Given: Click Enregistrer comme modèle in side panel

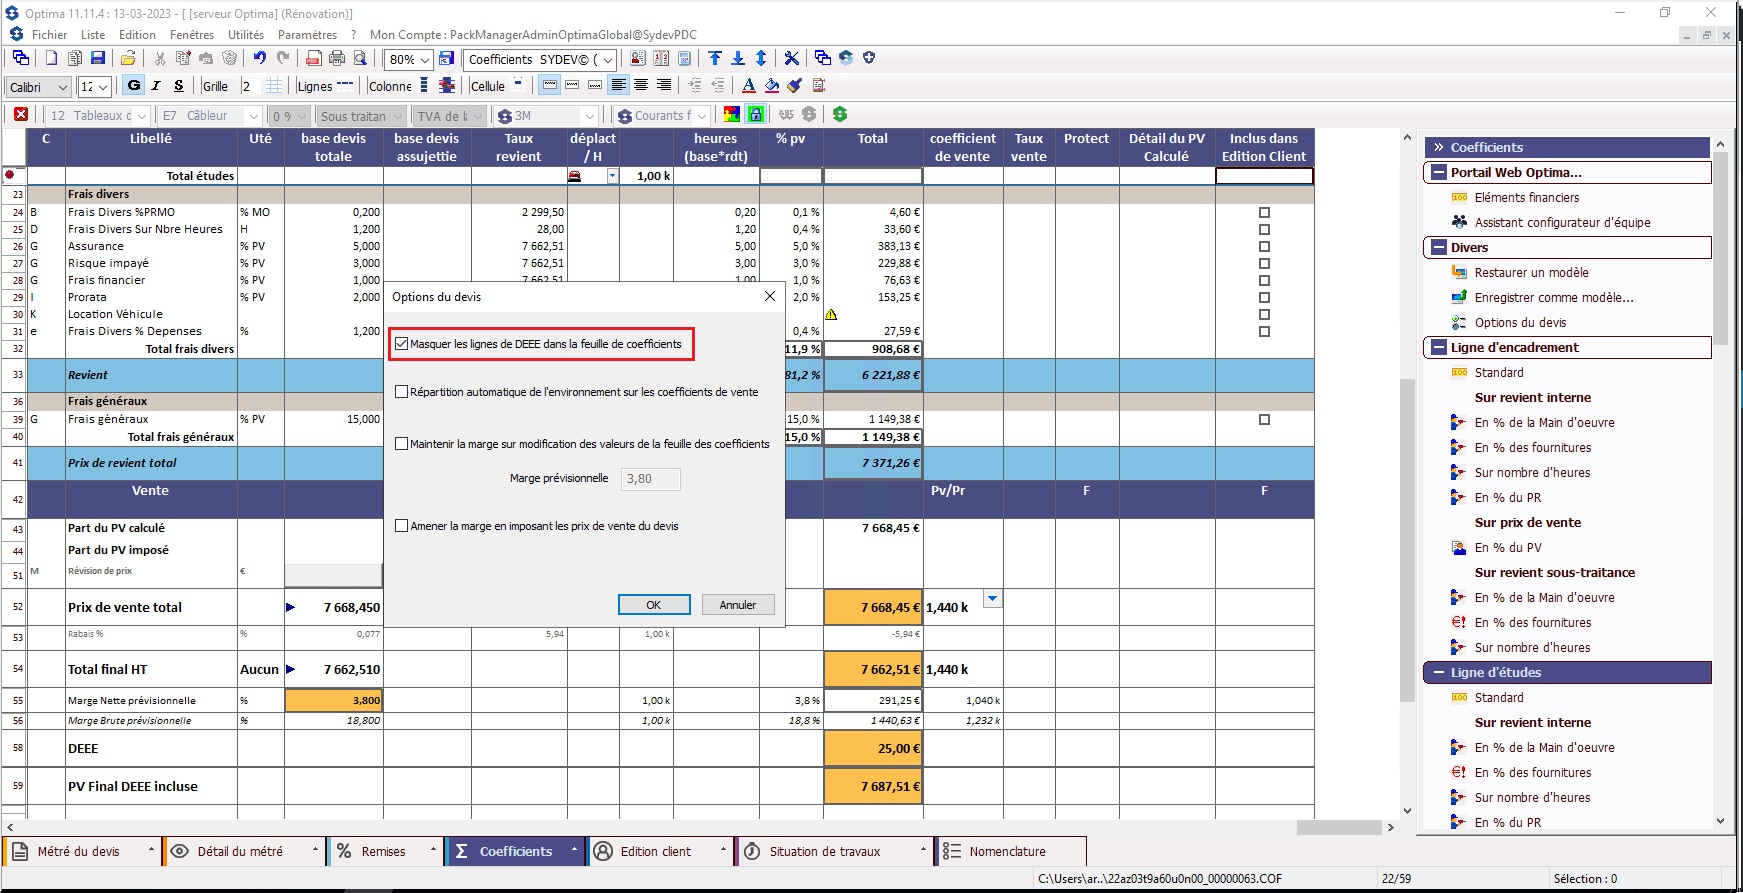Looking at the screenshot, I should click(x=1554, y=297).
